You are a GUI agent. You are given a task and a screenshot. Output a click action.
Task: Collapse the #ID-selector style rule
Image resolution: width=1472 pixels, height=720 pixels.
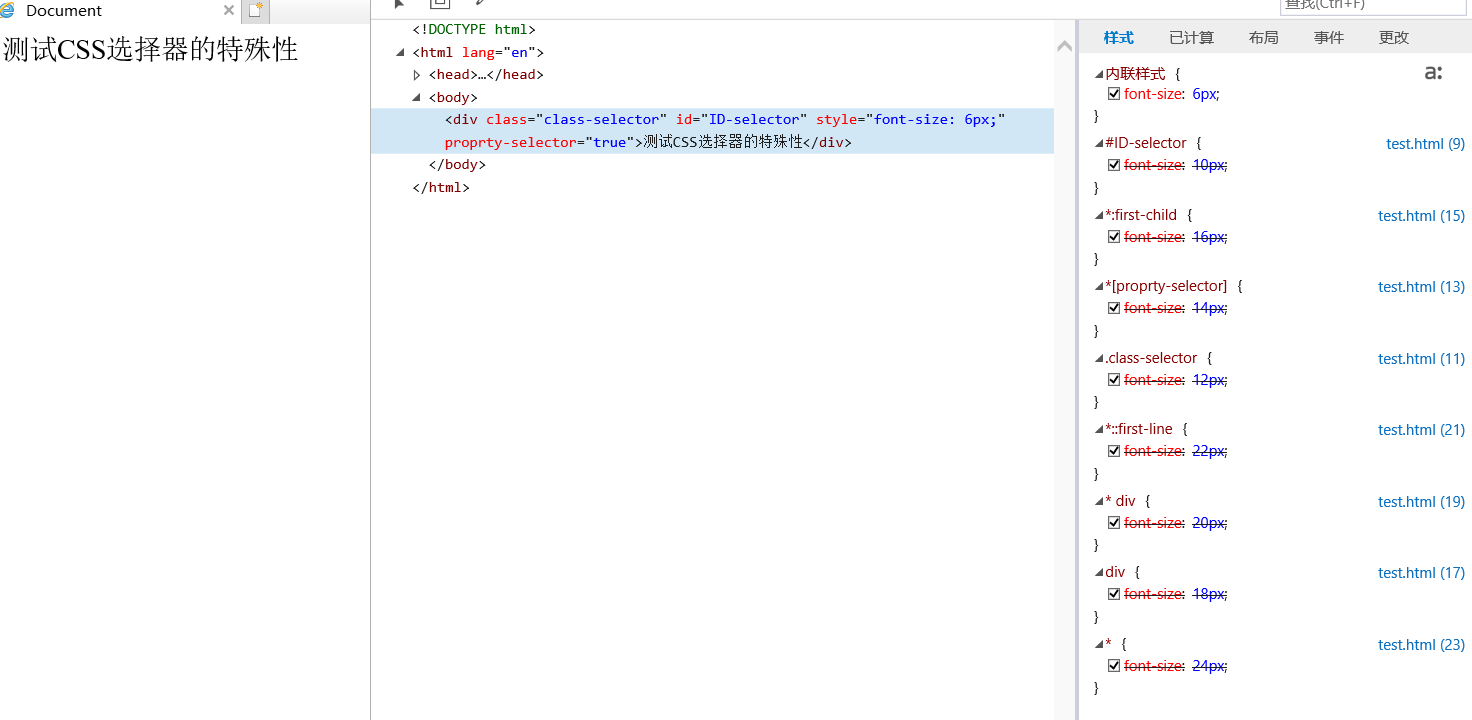click(x=1097, y=142)
